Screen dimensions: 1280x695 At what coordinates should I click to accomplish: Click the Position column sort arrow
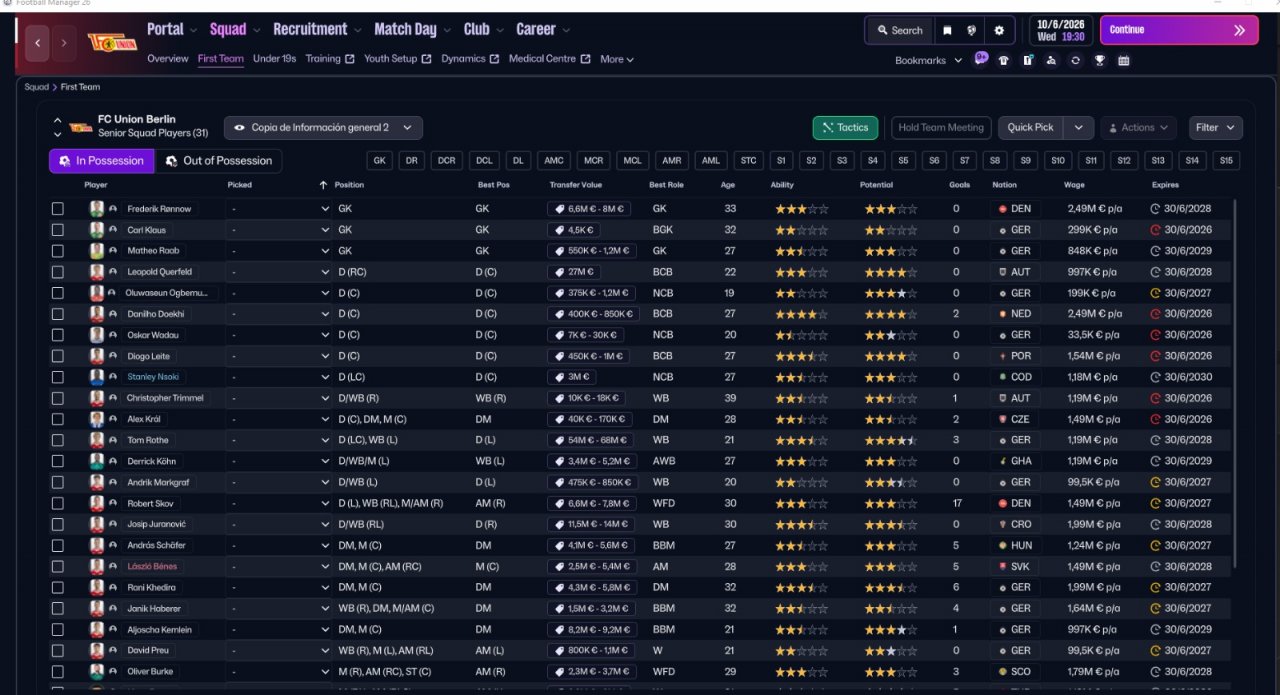click(x=323, y=185)
